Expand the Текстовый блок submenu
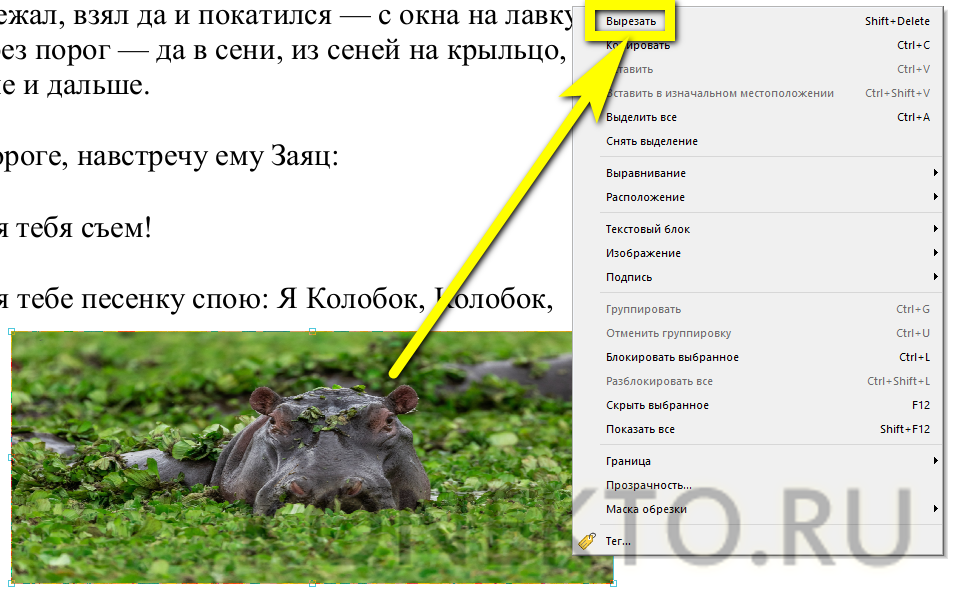This screenshot has height=594, width=954. click(x=648, y=229)
